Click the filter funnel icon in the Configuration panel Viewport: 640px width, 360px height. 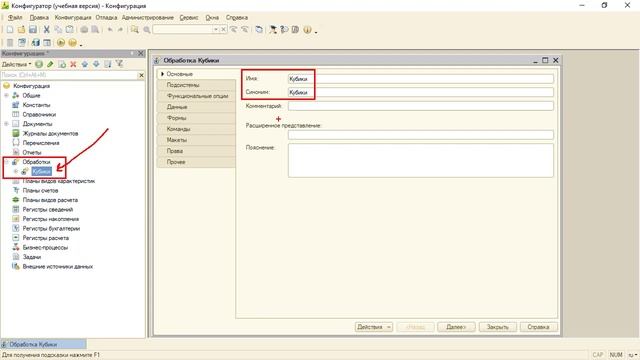point(119,64)
